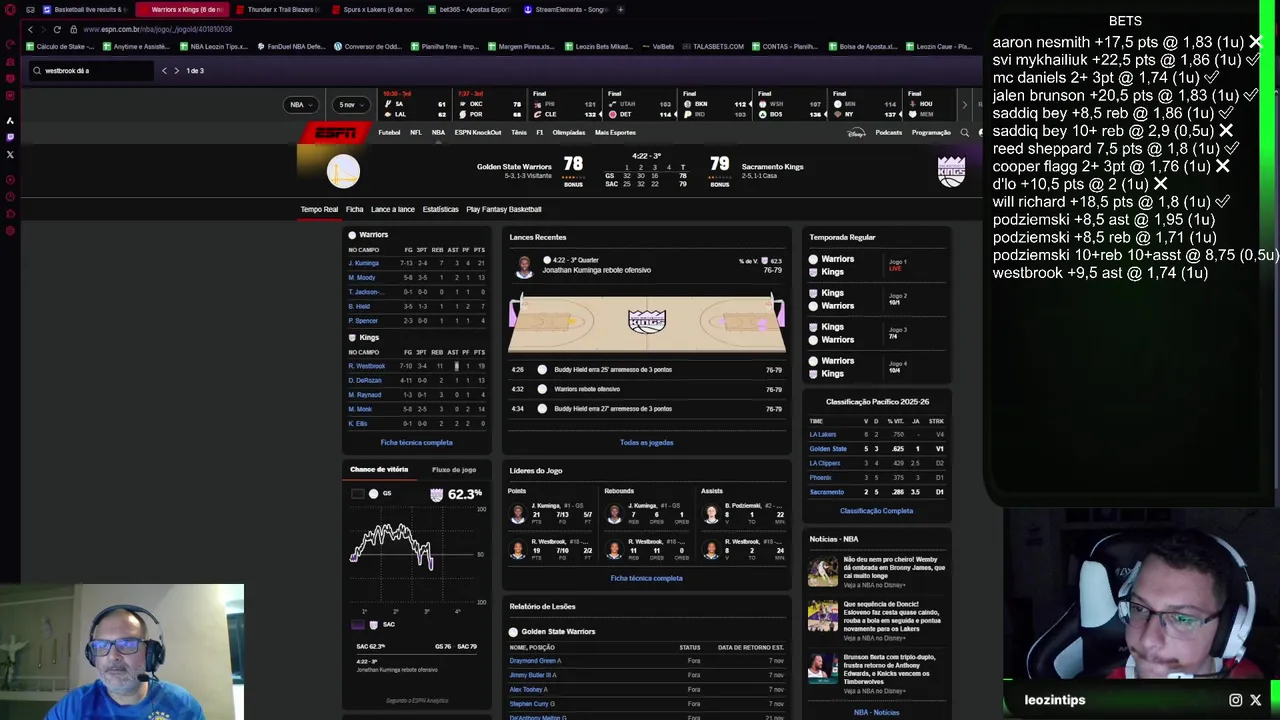Open NBA - Notícias link
This screenshot has width=1280, height=720.
click(x=876, y=712)
